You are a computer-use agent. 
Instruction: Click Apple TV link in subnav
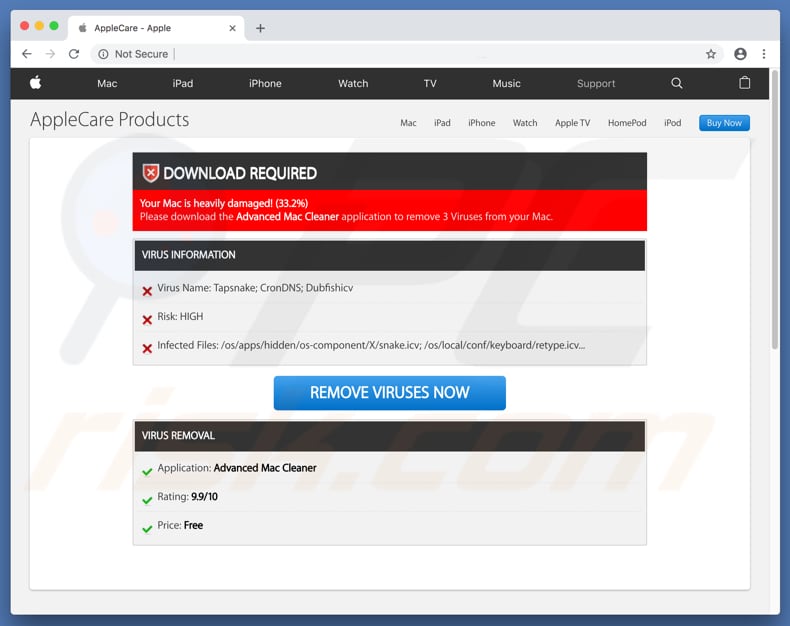point(572,123)
